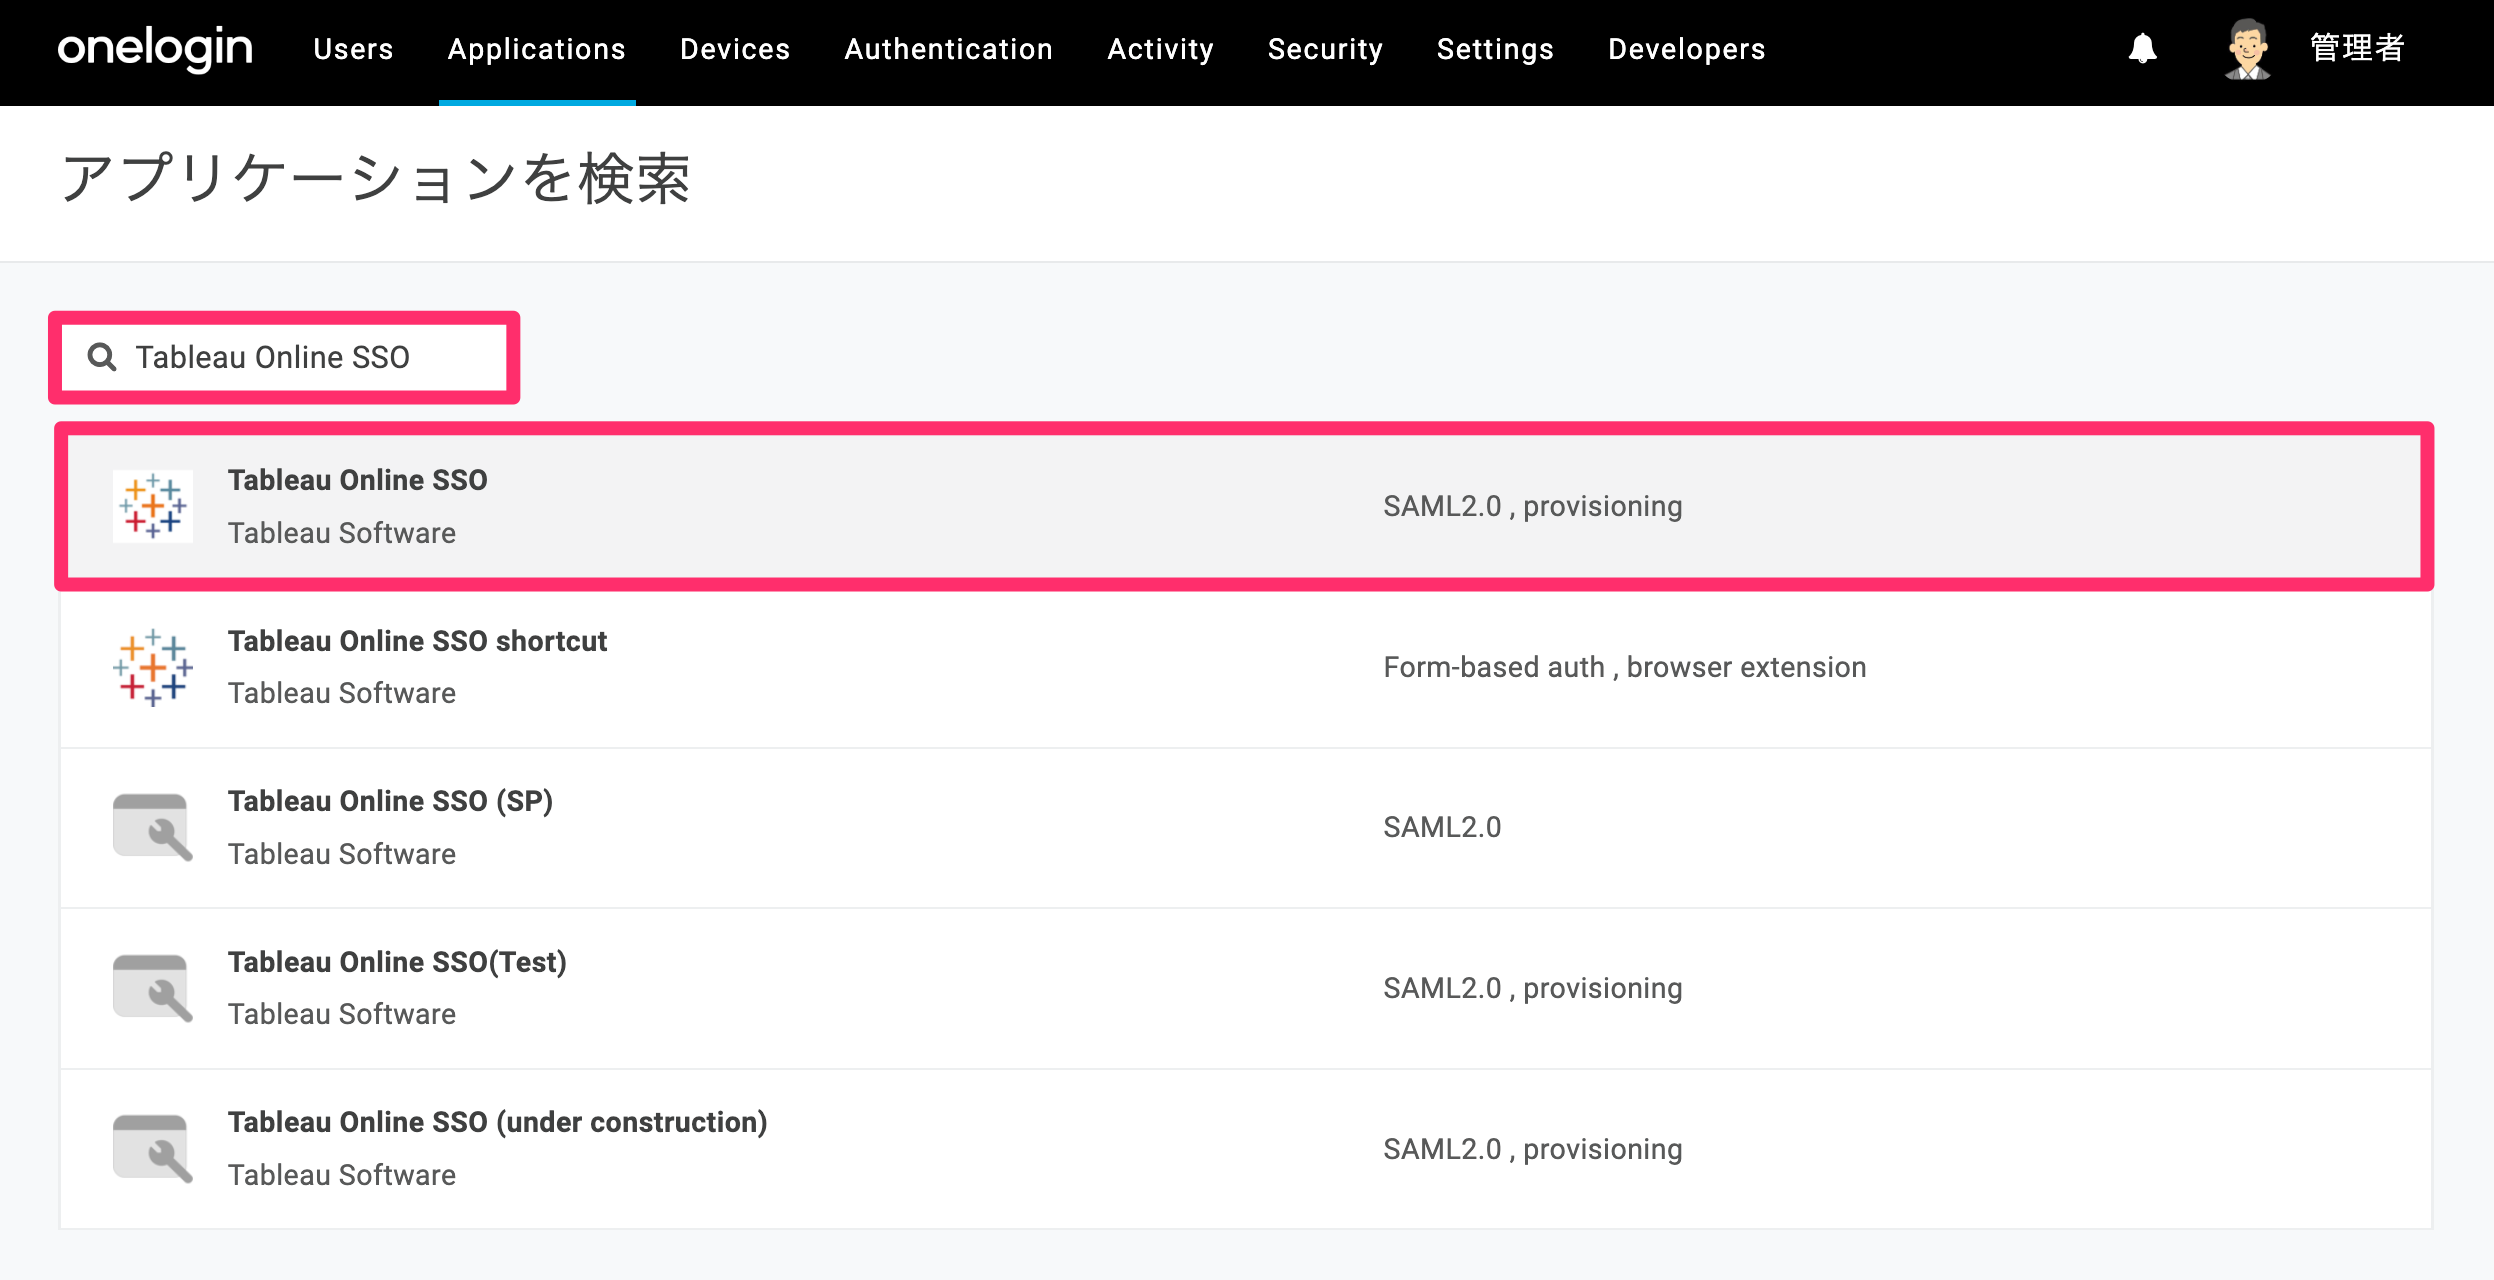Click 'SAML2.0 , provisioning' in first result row

[1532, 506]
